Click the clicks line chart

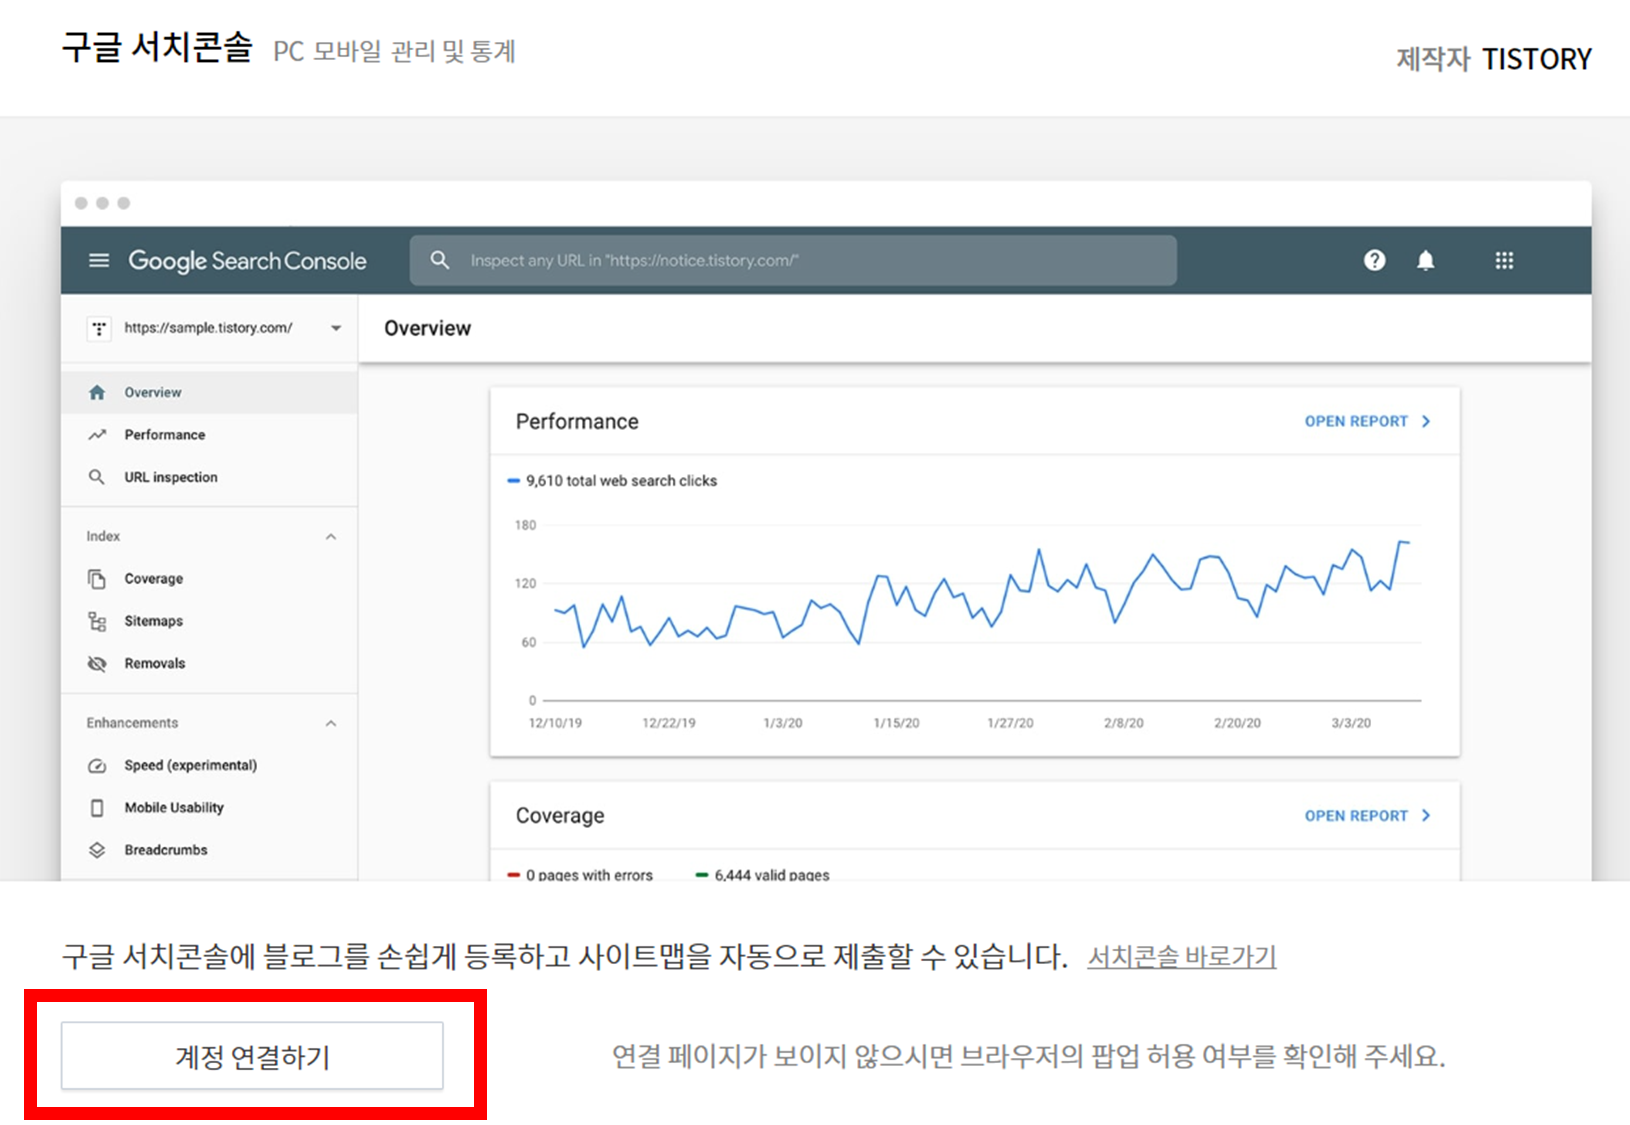982,597
